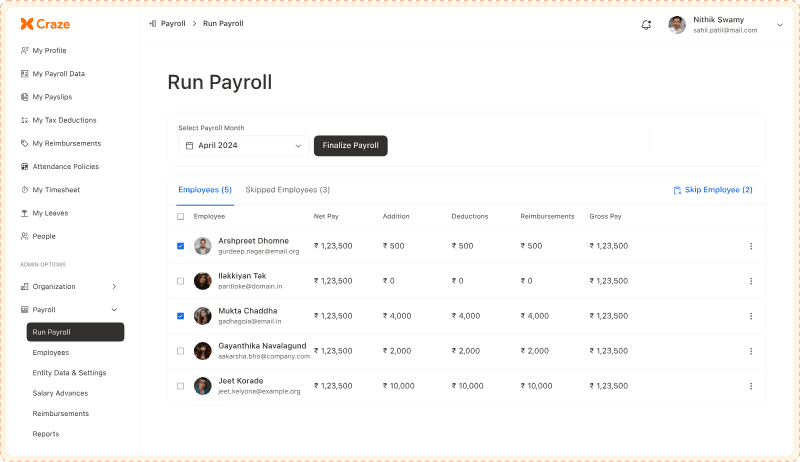Click My Payroll Data sidebar icon
This screenshot has height=462, width=800.
[24, 73]
